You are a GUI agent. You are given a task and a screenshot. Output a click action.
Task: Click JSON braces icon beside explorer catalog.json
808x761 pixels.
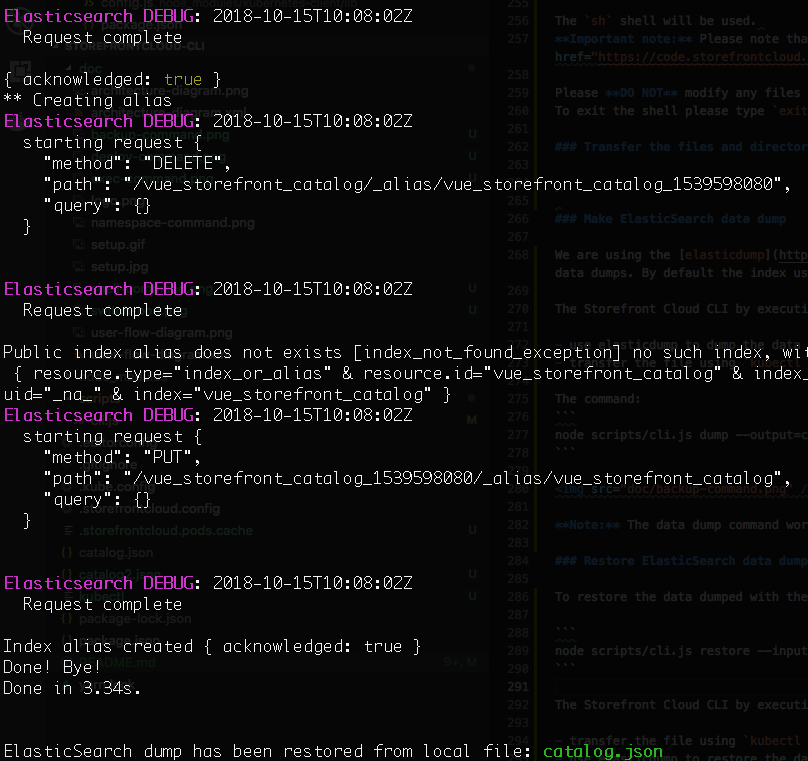coord(67,553)
